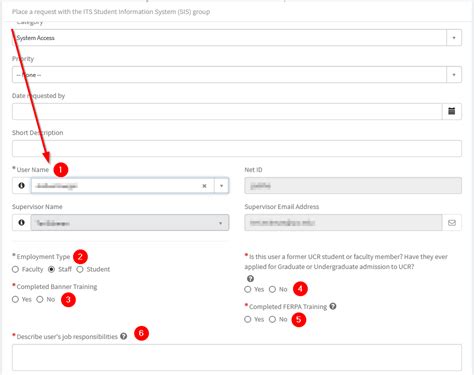The height and width of the screenshot is (375, 474).
Task: Select Staff employment type
Action: click(51, 269)
